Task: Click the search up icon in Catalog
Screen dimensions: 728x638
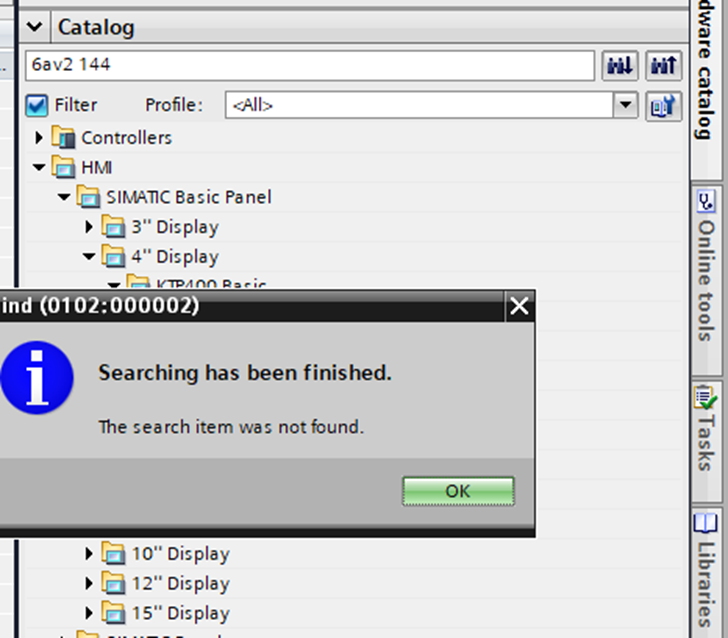Action: (x=663, y=65)
